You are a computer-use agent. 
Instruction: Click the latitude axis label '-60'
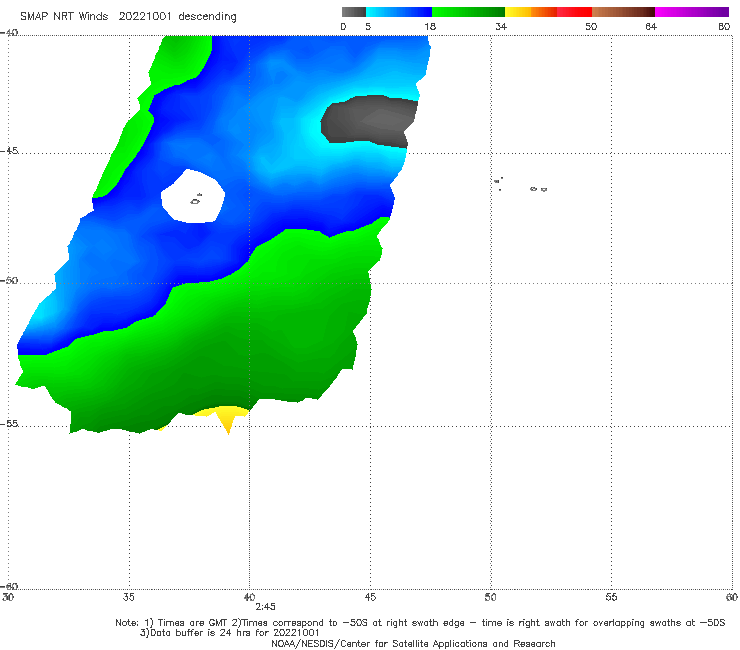tap(9, 587)
